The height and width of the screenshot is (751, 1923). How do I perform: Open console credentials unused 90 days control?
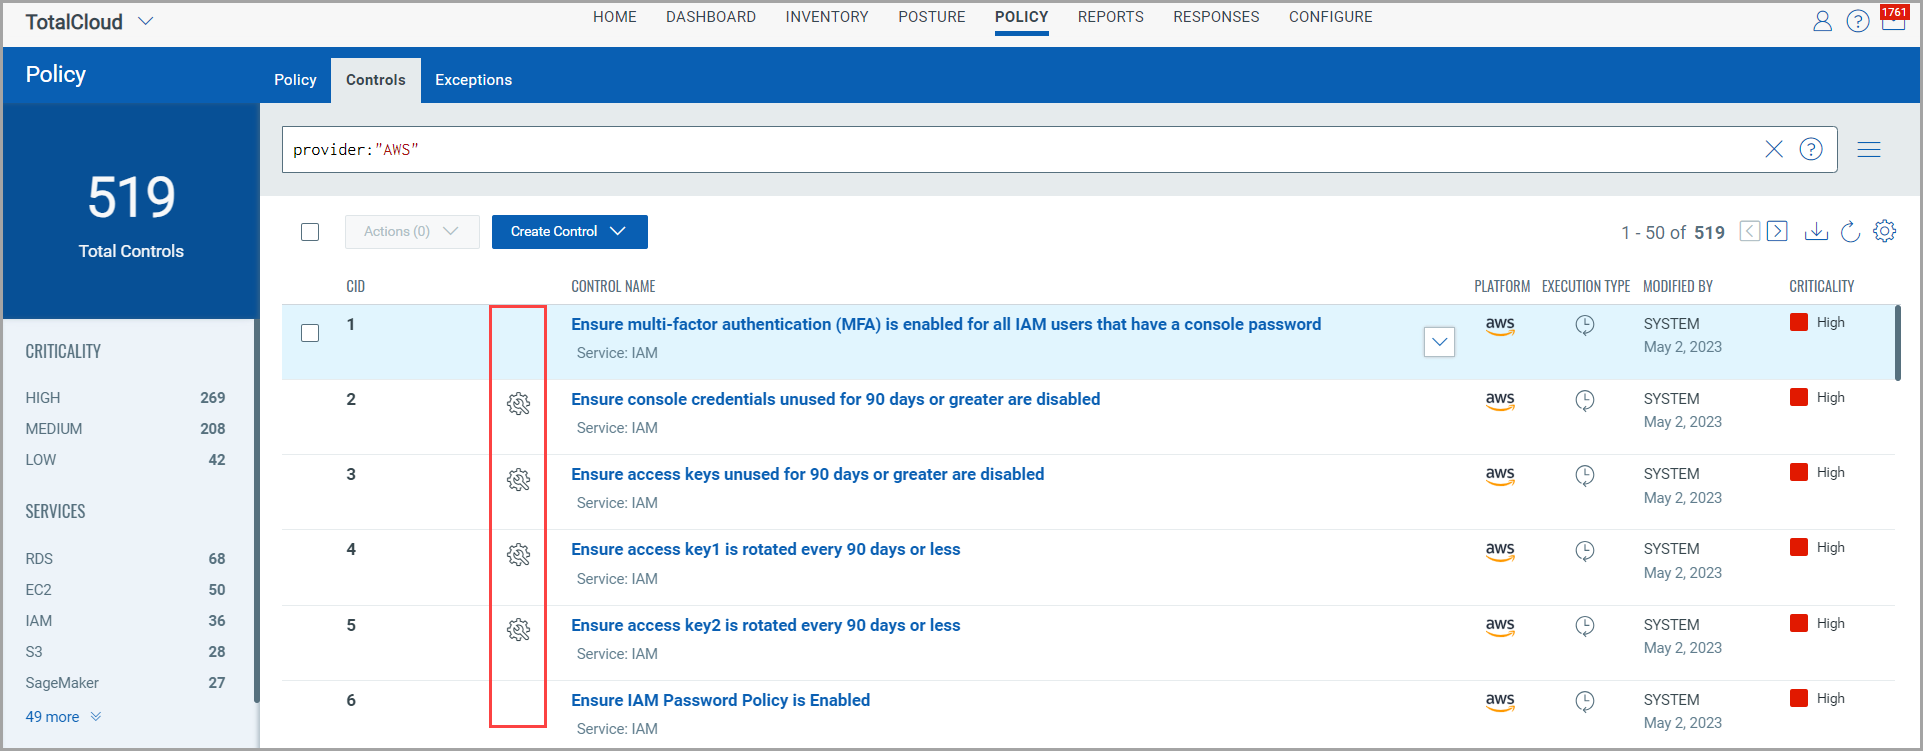(x=836, y=399)
